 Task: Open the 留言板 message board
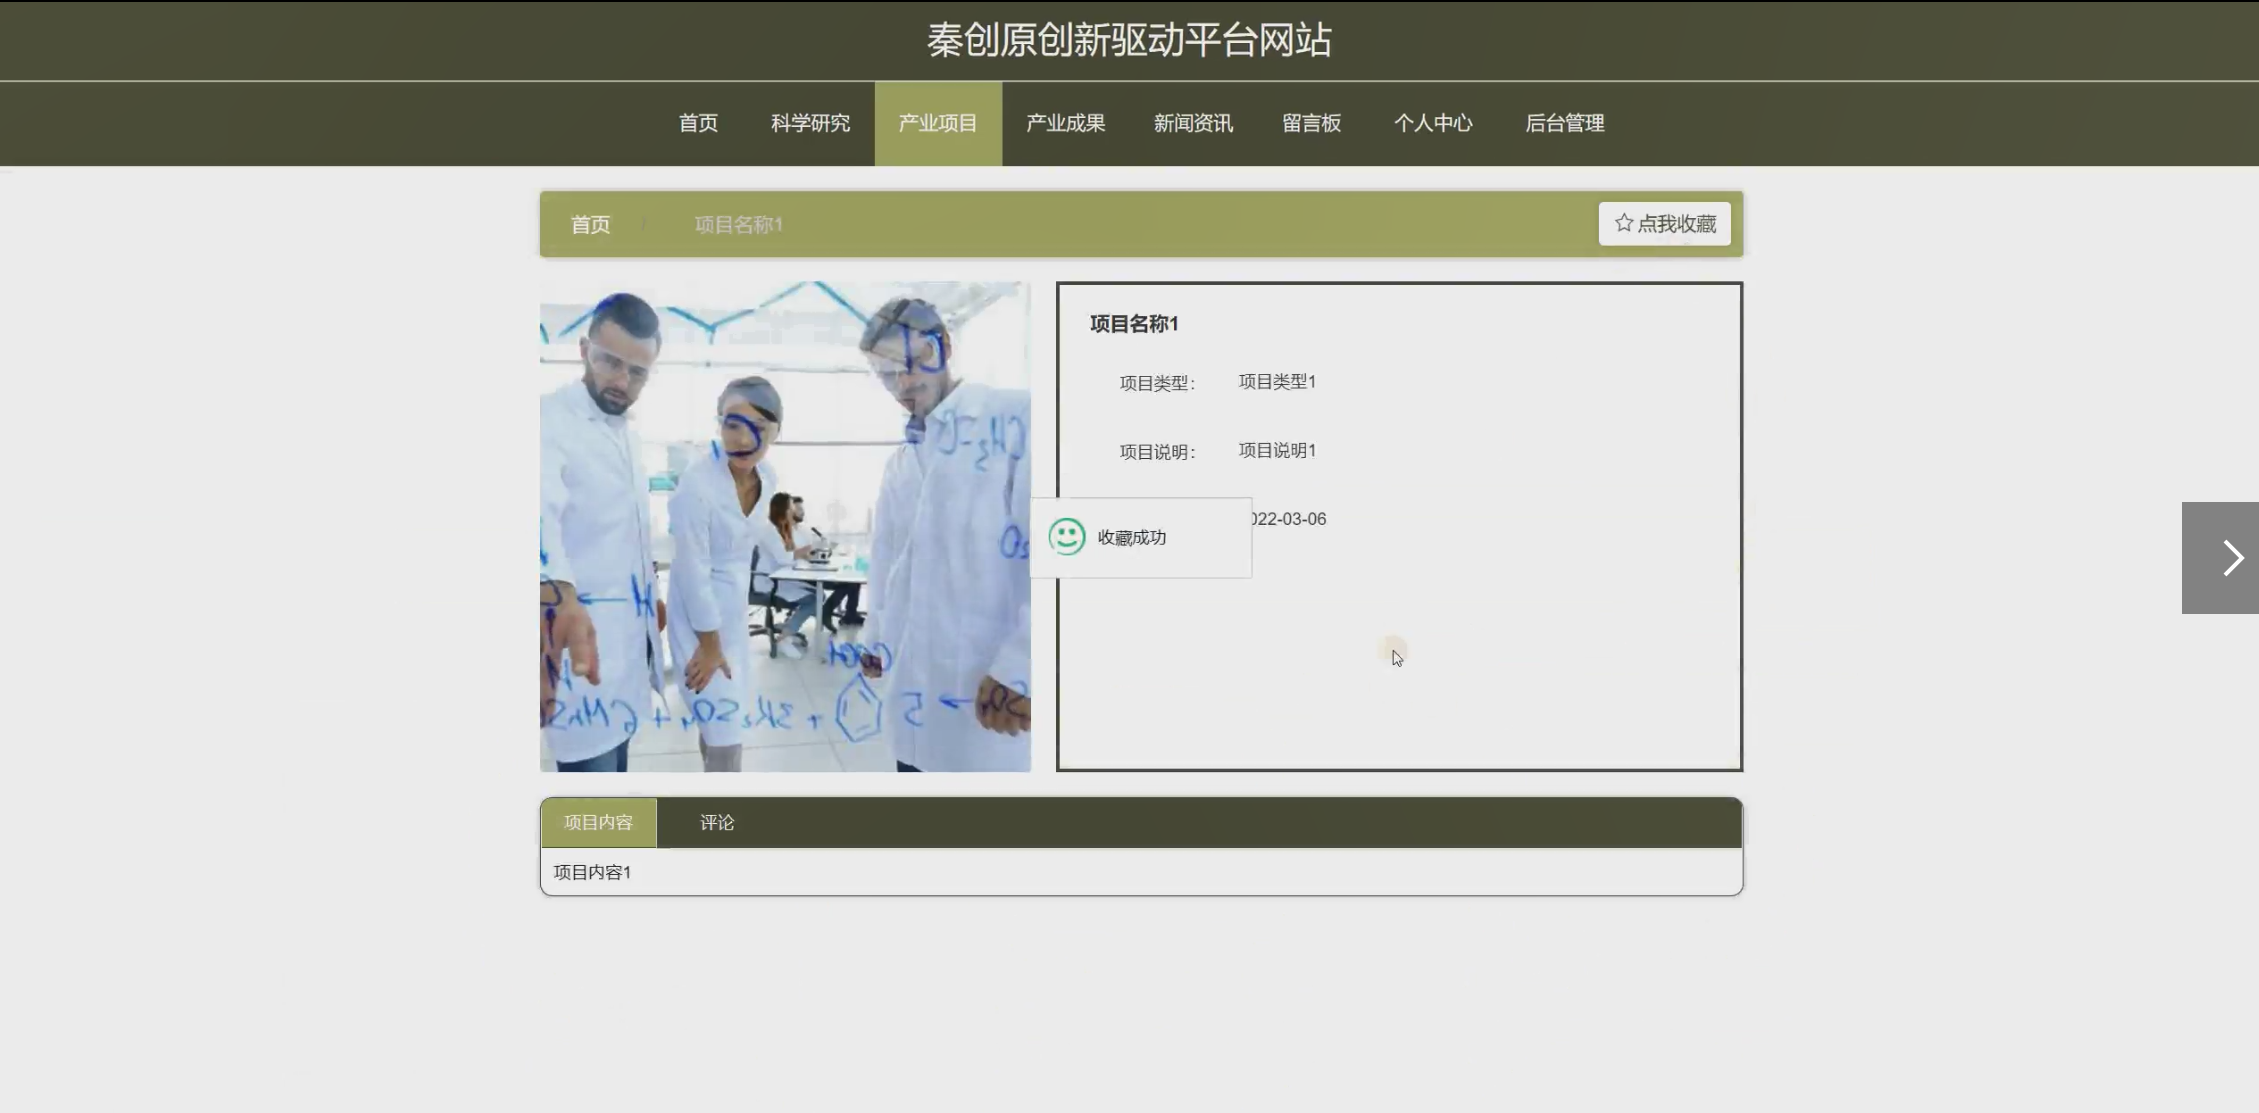pos(1311,123)
